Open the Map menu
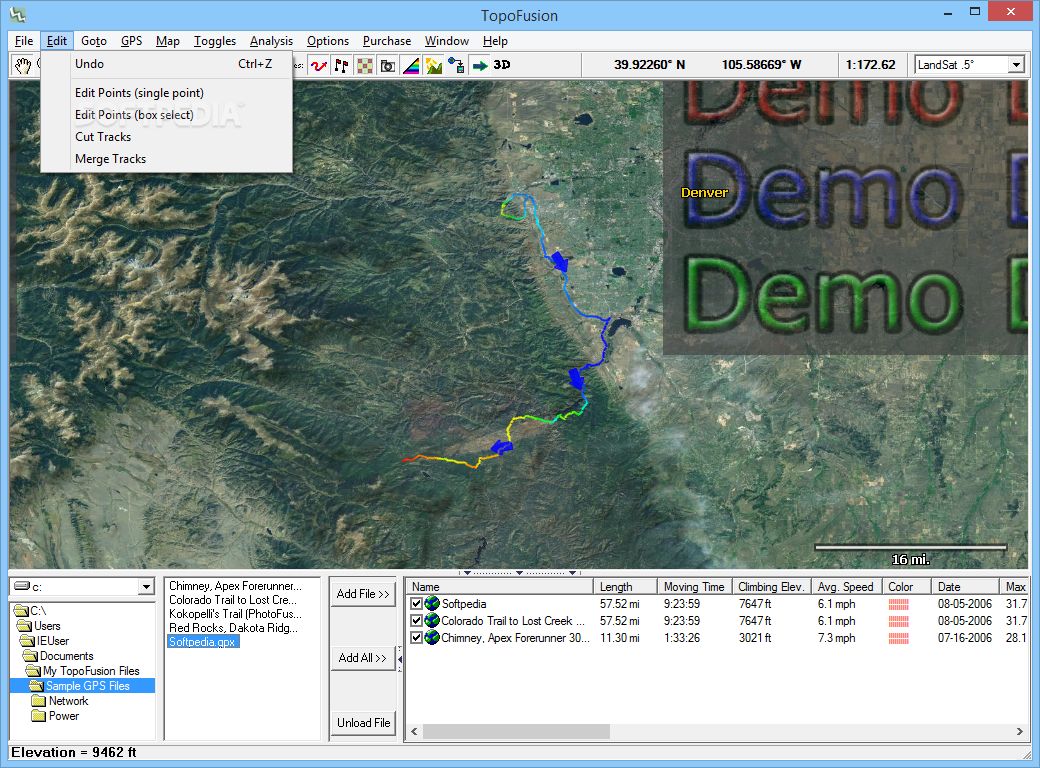Screen dimensions: 1040x768 pos(168,41)
